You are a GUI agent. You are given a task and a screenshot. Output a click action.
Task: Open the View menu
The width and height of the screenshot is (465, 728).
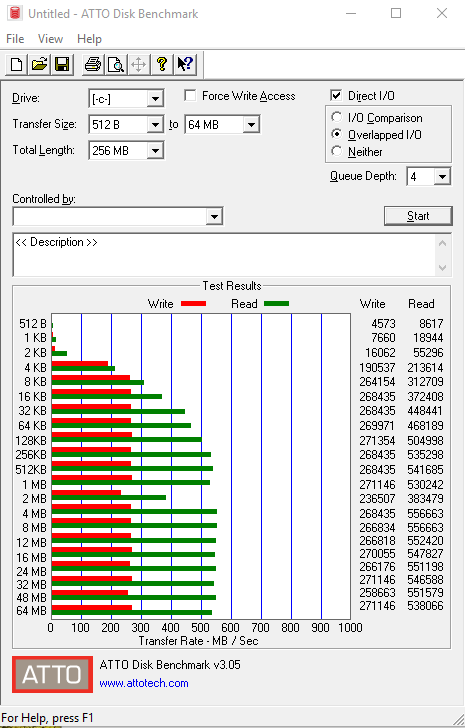click(x=50, y=39)
